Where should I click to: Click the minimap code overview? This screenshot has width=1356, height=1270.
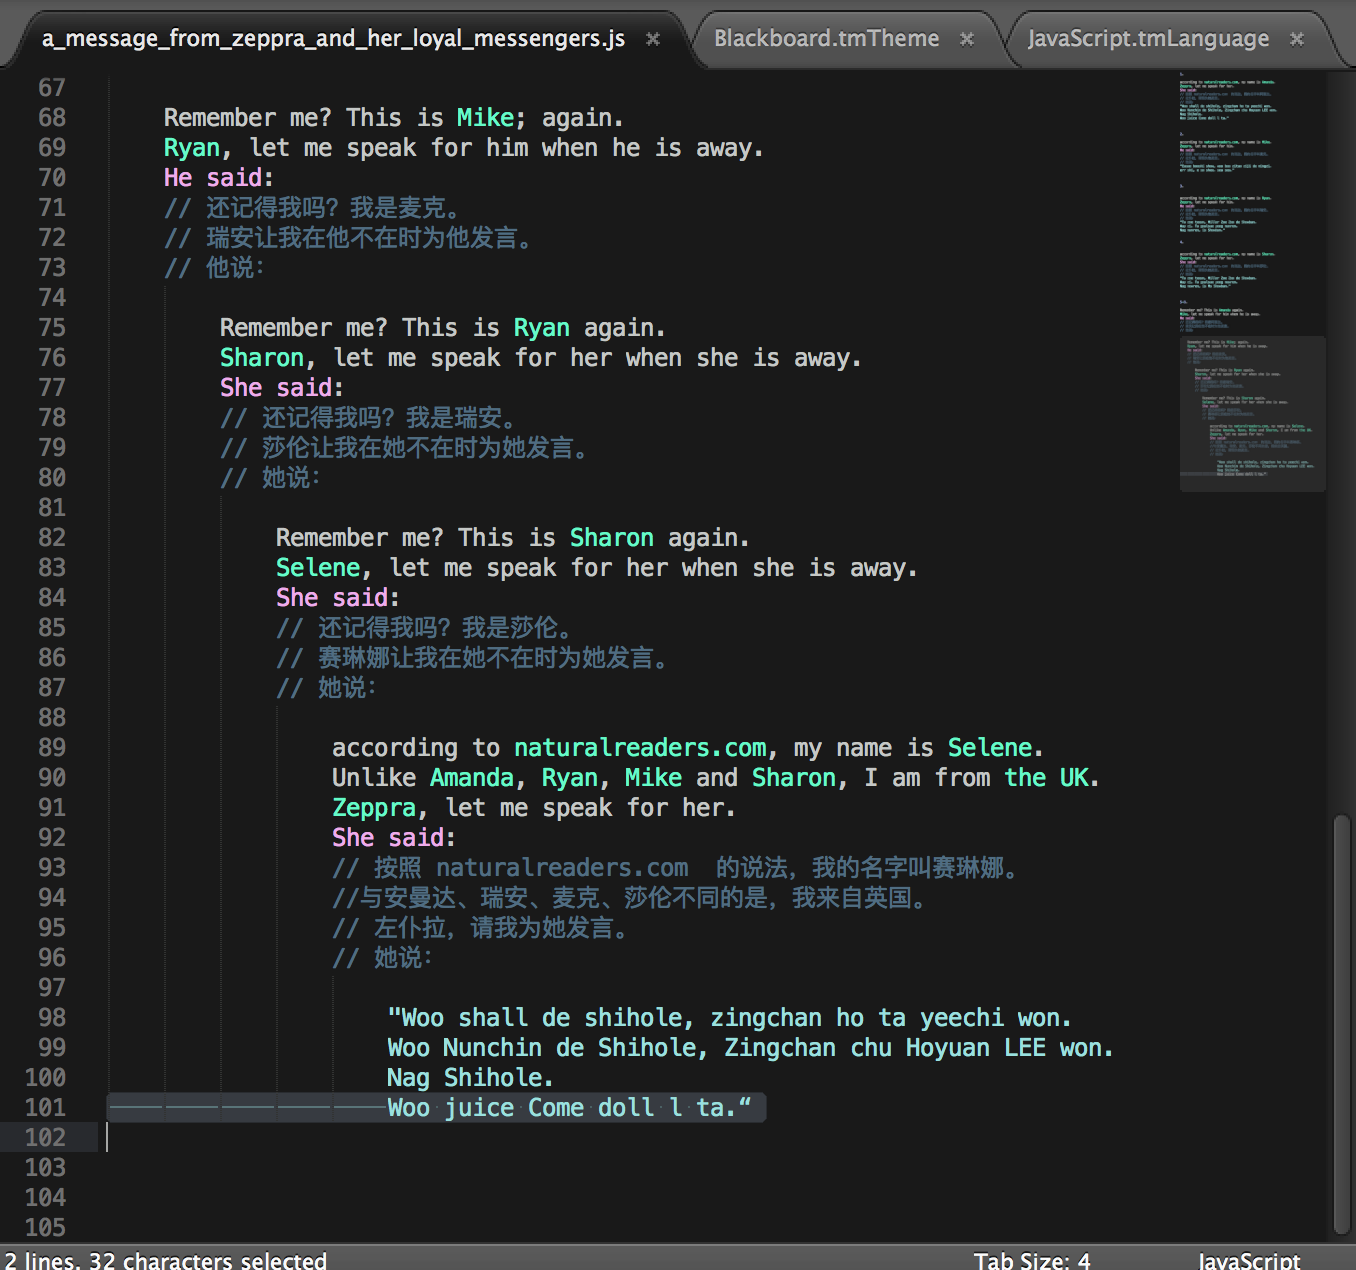coord(1252,280)
